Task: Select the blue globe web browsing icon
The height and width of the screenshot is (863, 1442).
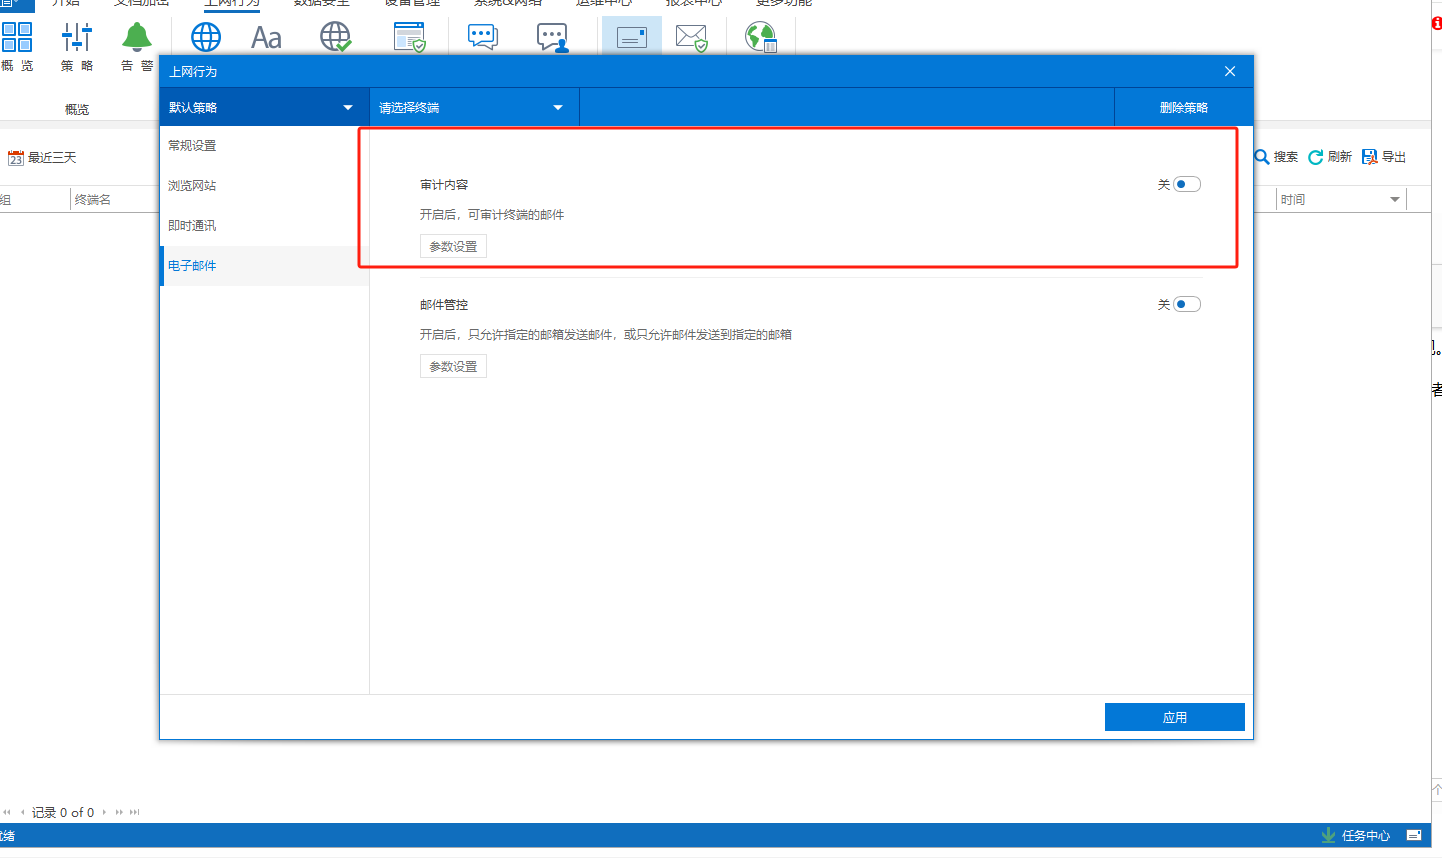Action: coord(206,38)
